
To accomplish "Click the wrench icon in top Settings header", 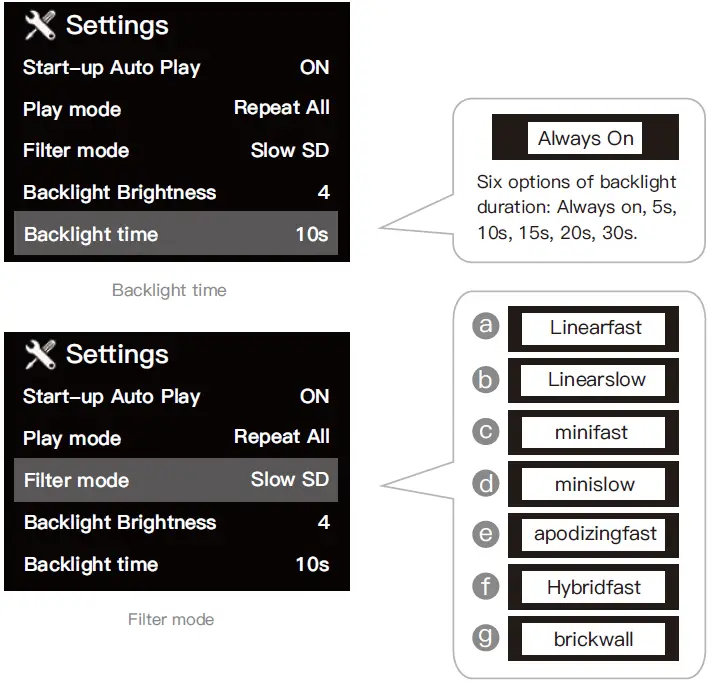I will 40,26.
